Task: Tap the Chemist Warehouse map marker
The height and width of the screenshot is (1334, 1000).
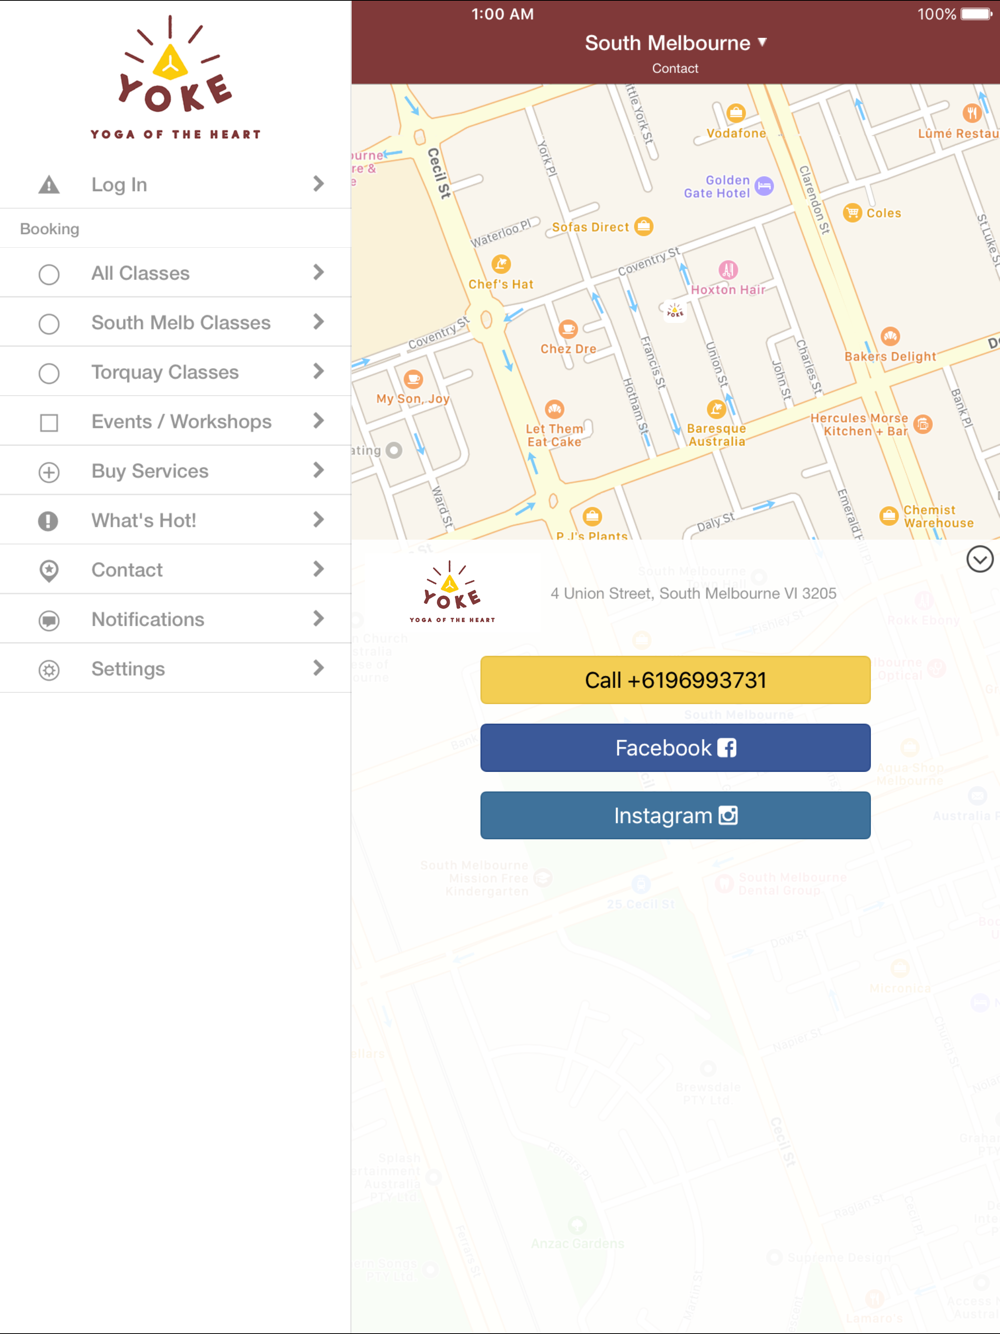Action: (x=888, y=516)
